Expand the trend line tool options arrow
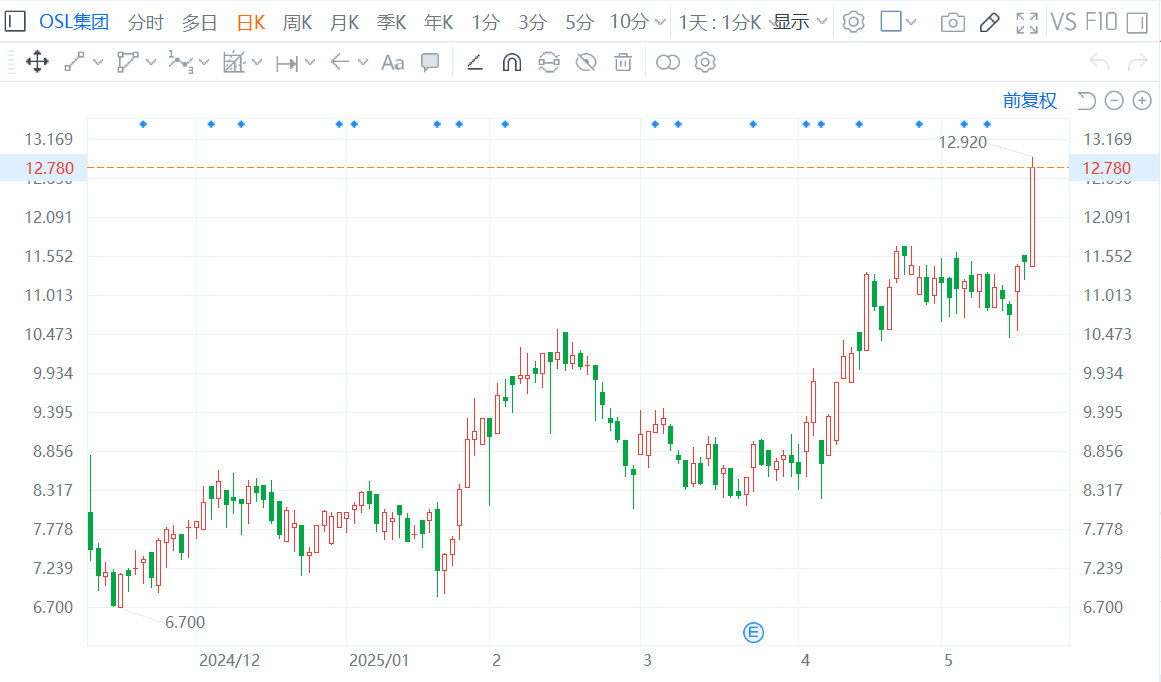 (x=98, y=63)
